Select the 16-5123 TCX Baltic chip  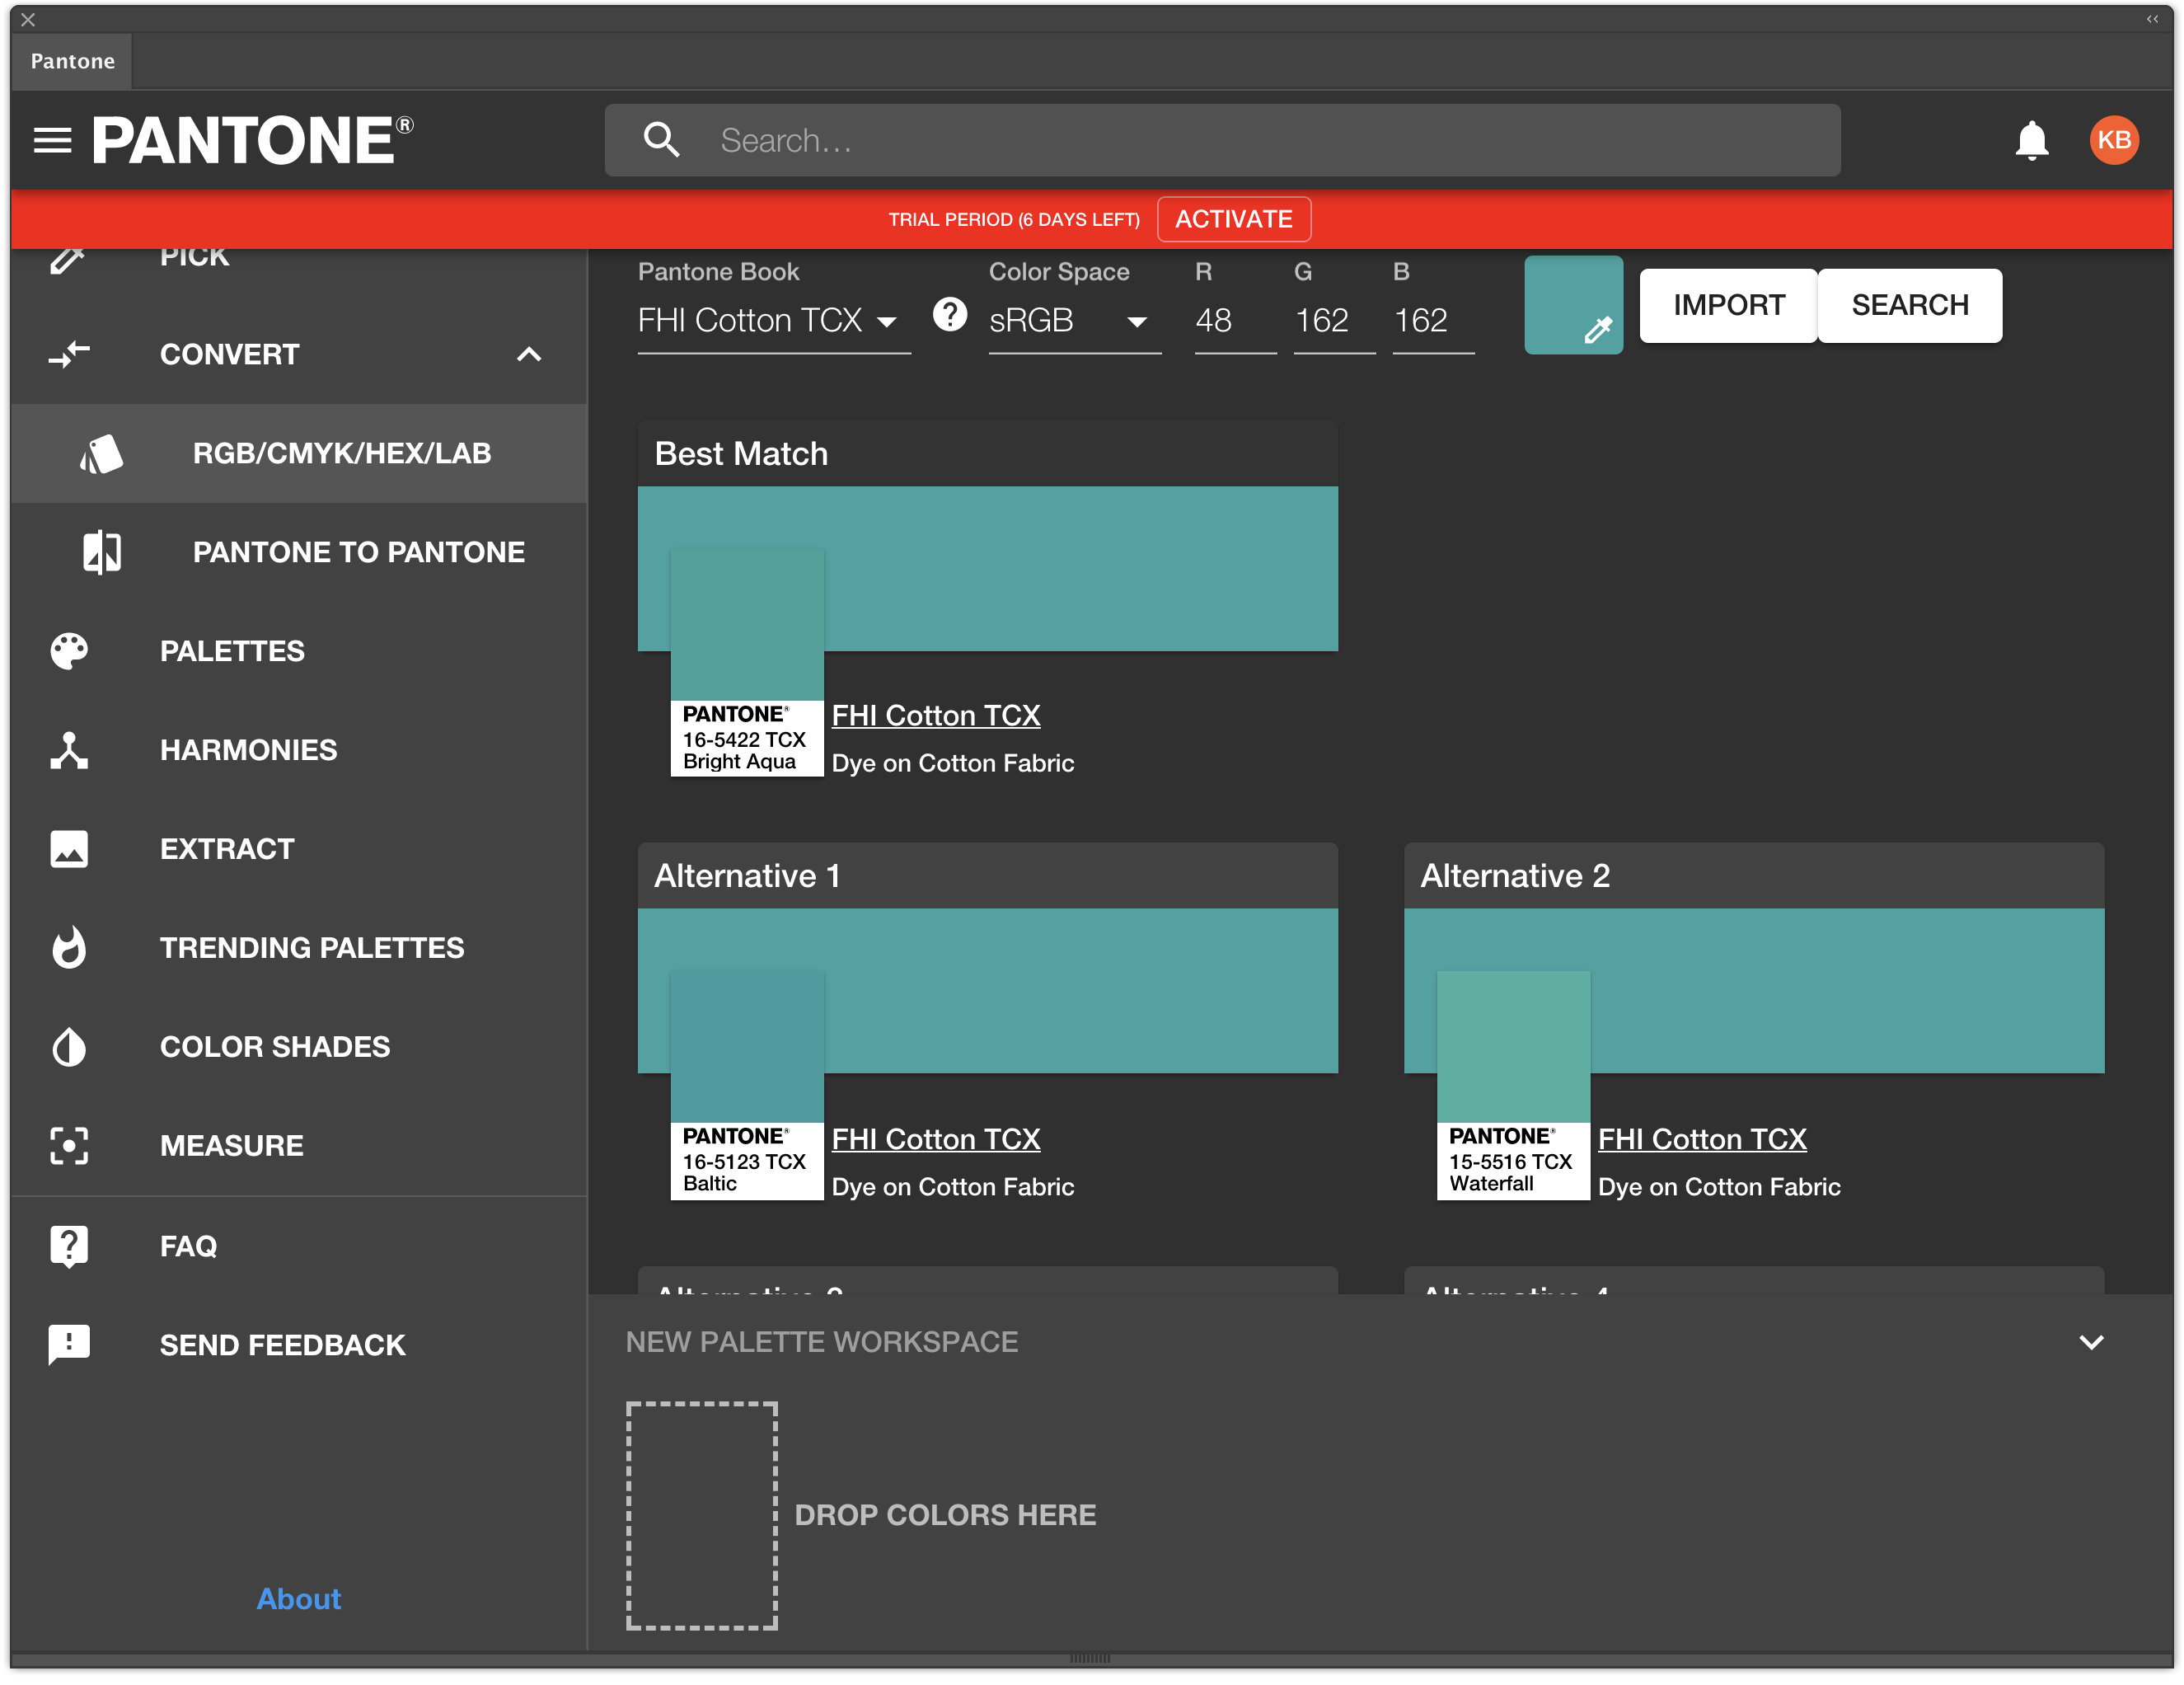pyautogui.click(x=746, y=1086)
